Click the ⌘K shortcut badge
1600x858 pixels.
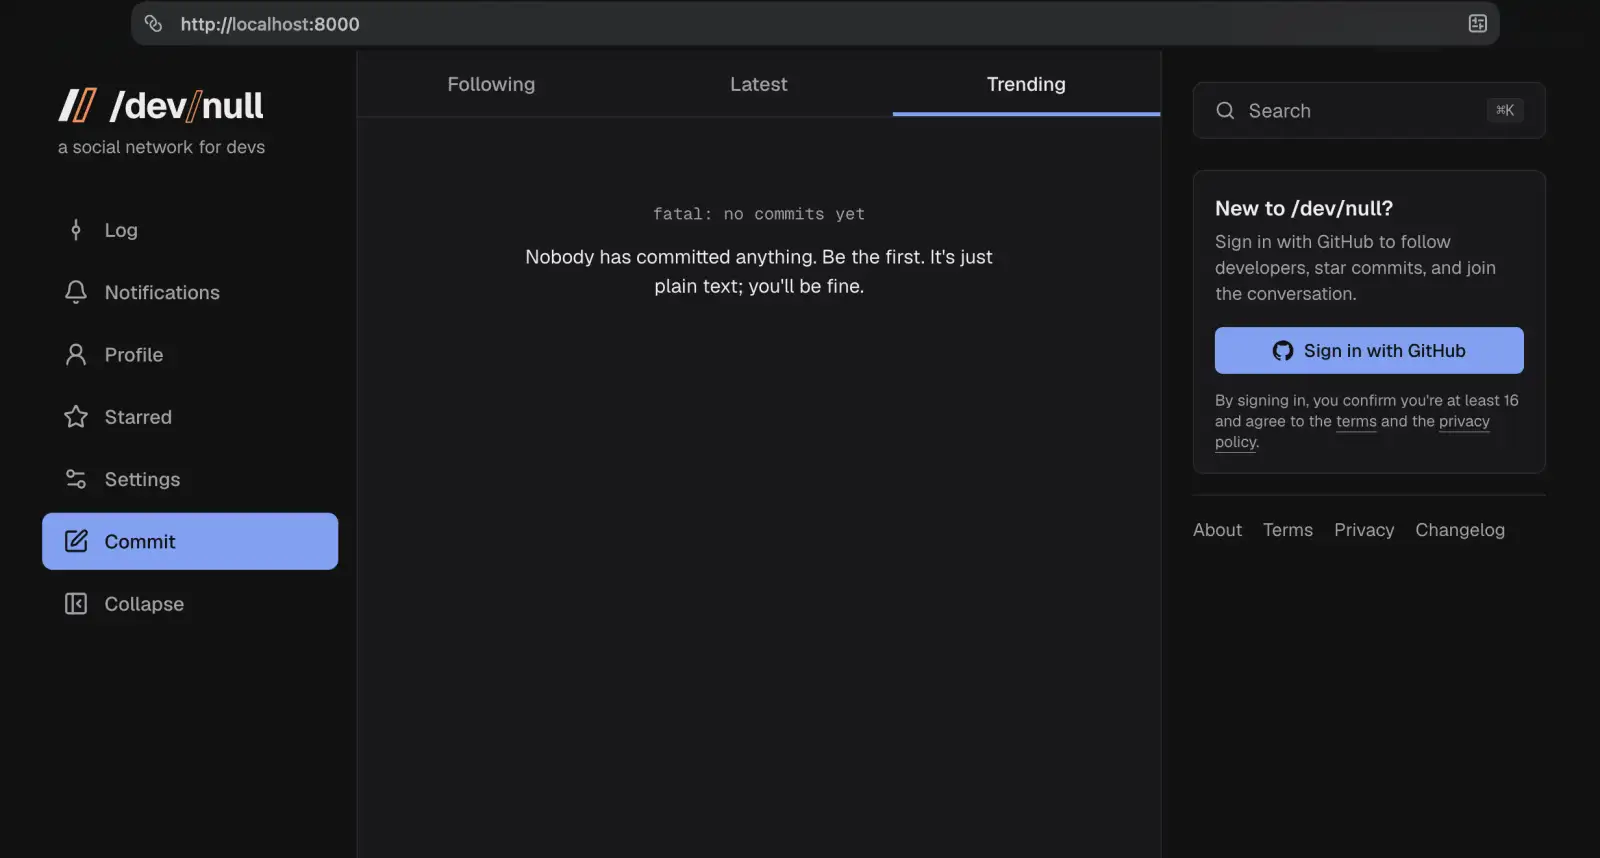tap(1505, 110)
